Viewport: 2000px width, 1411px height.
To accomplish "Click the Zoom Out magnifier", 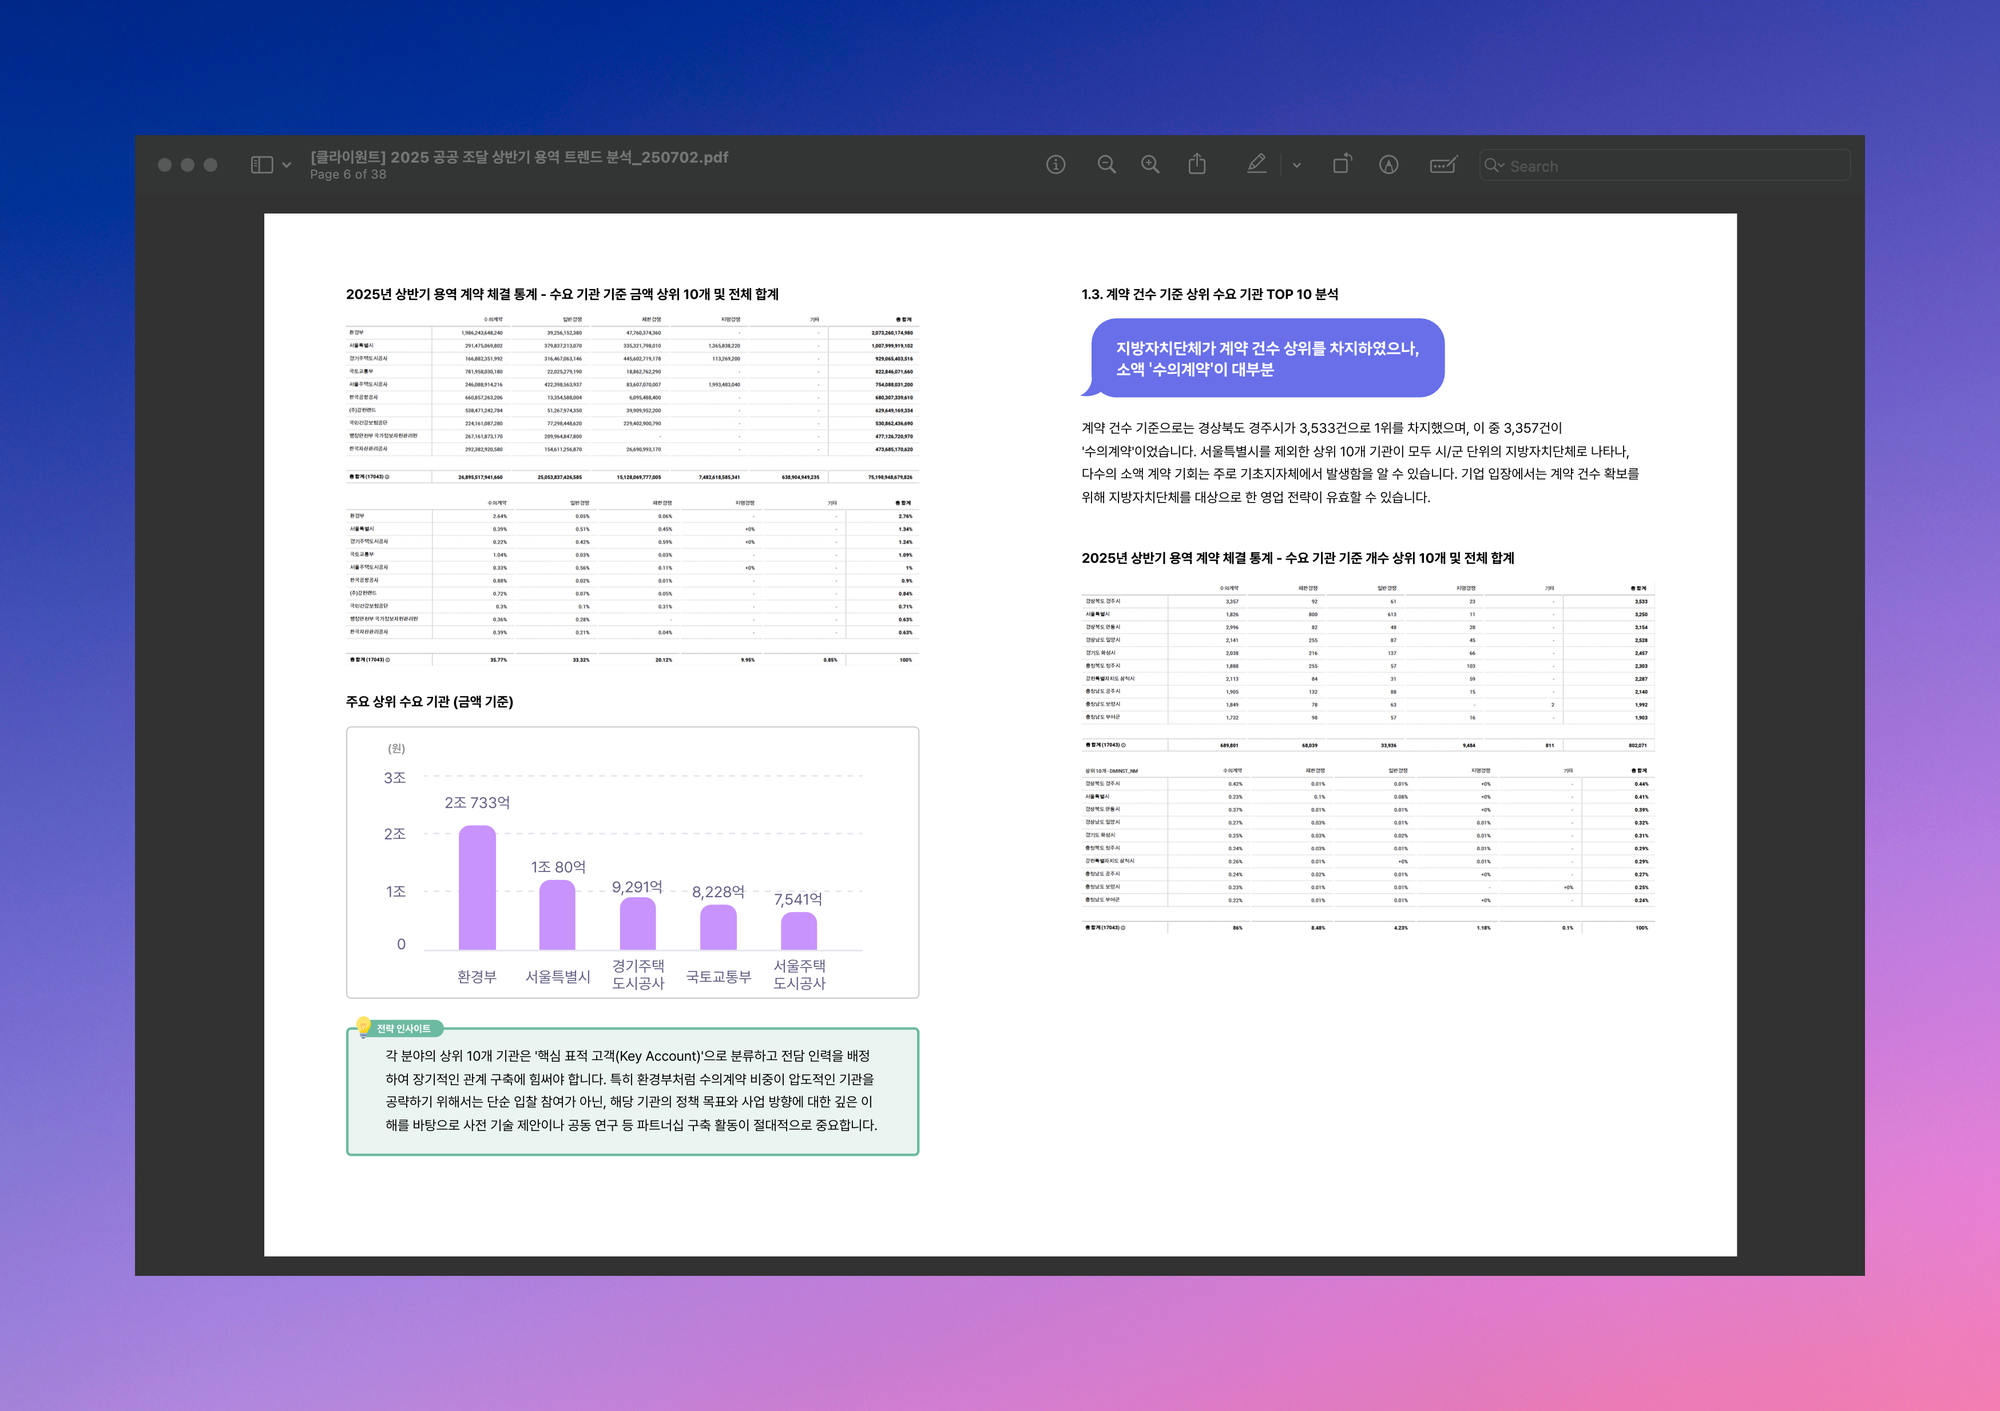I will [1106, 165].
